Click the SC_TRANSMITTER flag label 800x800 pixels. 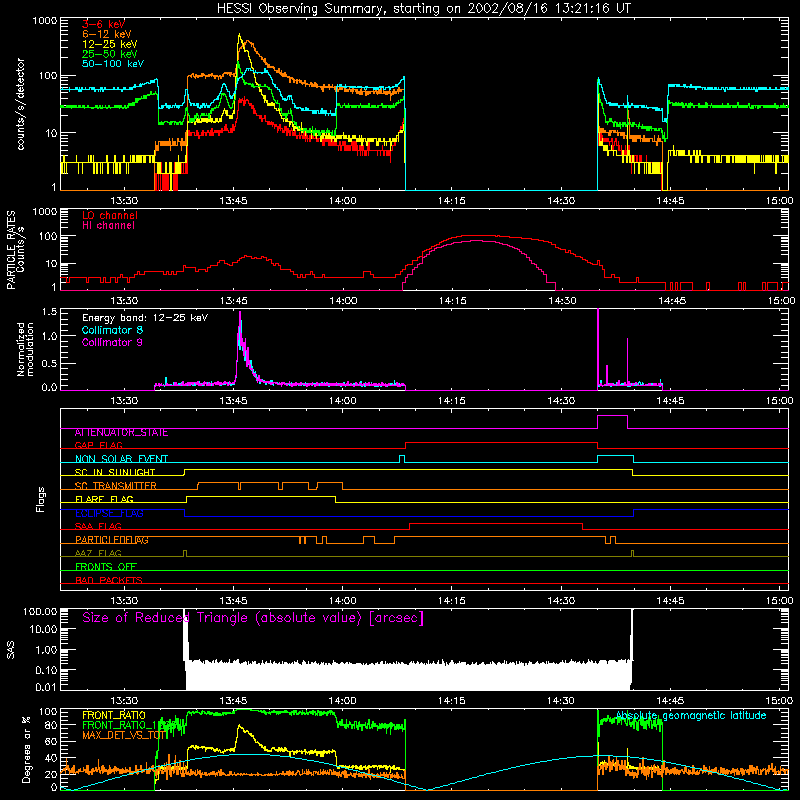point(116,486)
